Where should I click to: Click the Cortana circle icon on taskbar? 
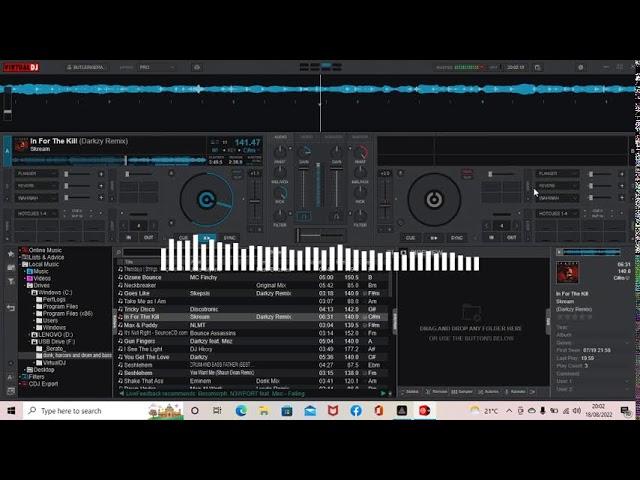coord(195,411)
